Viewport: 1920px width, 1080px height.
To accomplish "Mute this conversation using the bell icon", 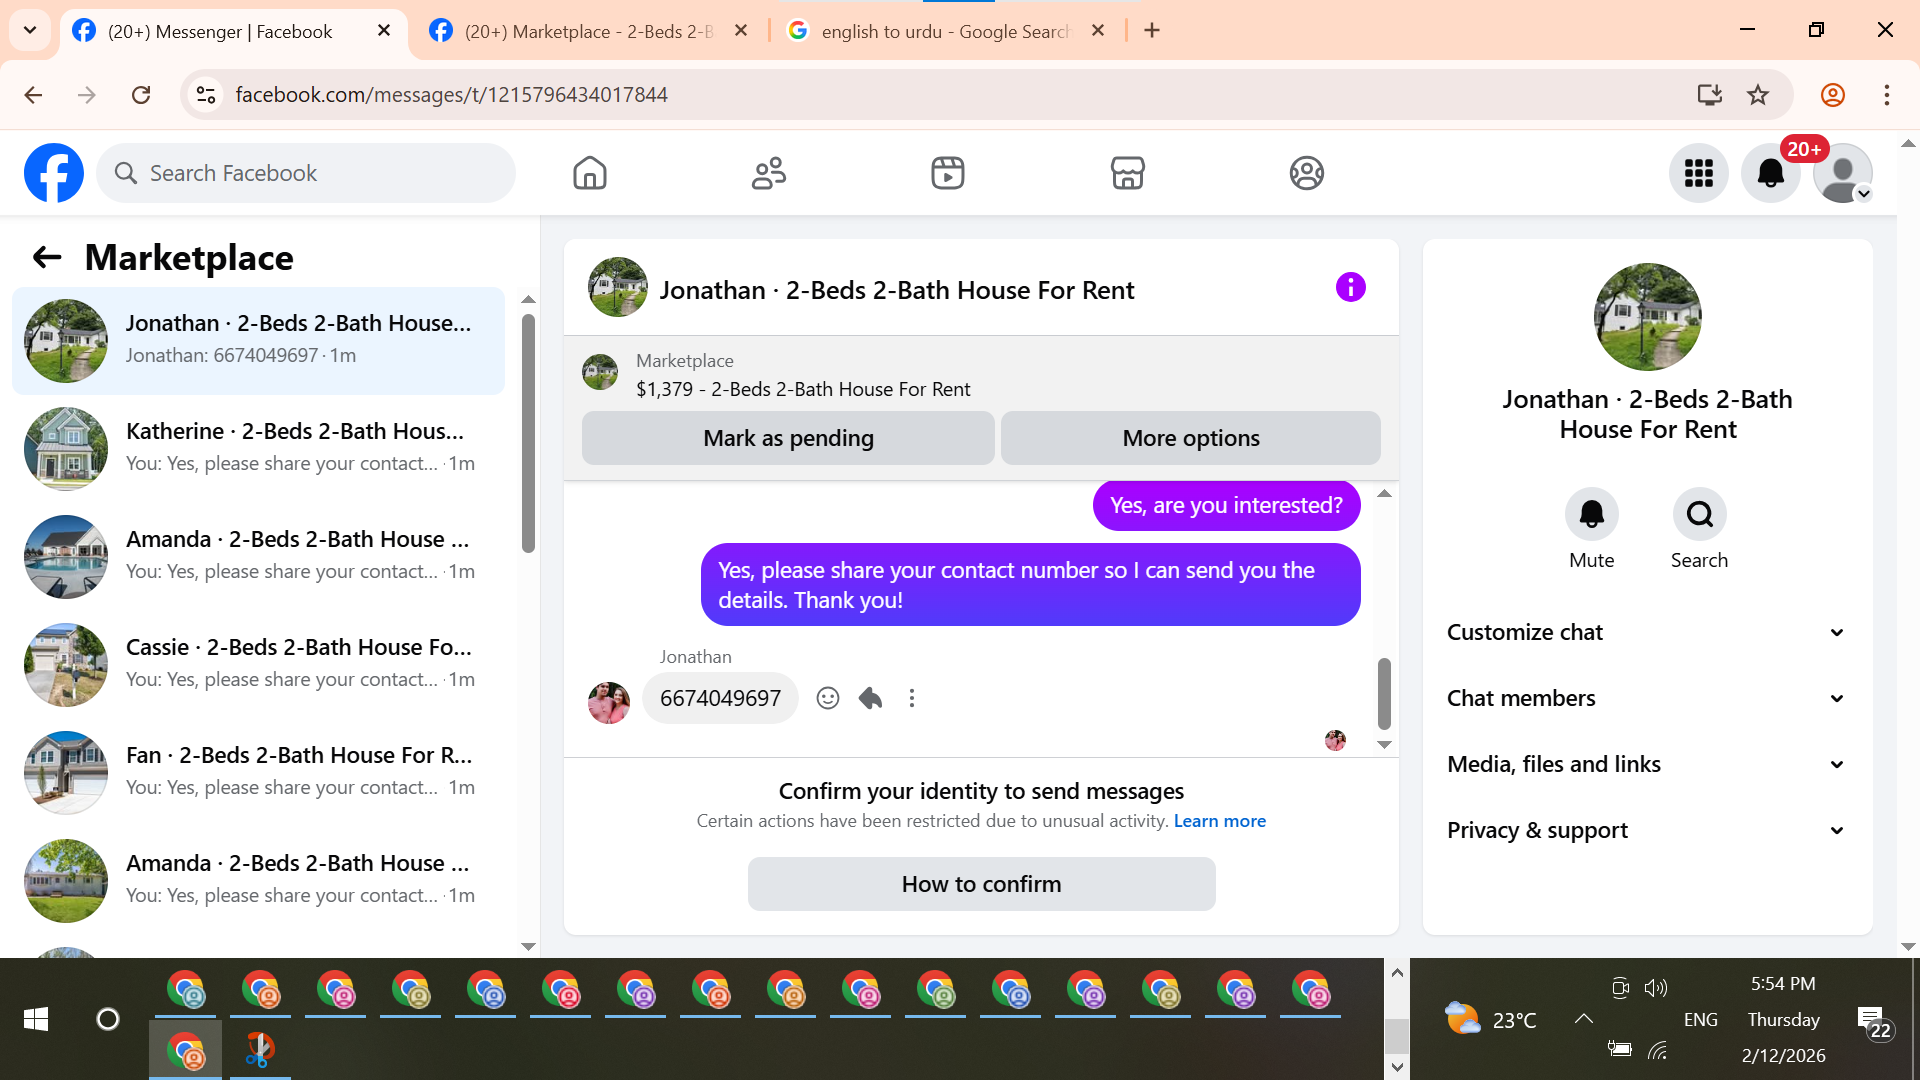I will click(x=1591, y=514).
